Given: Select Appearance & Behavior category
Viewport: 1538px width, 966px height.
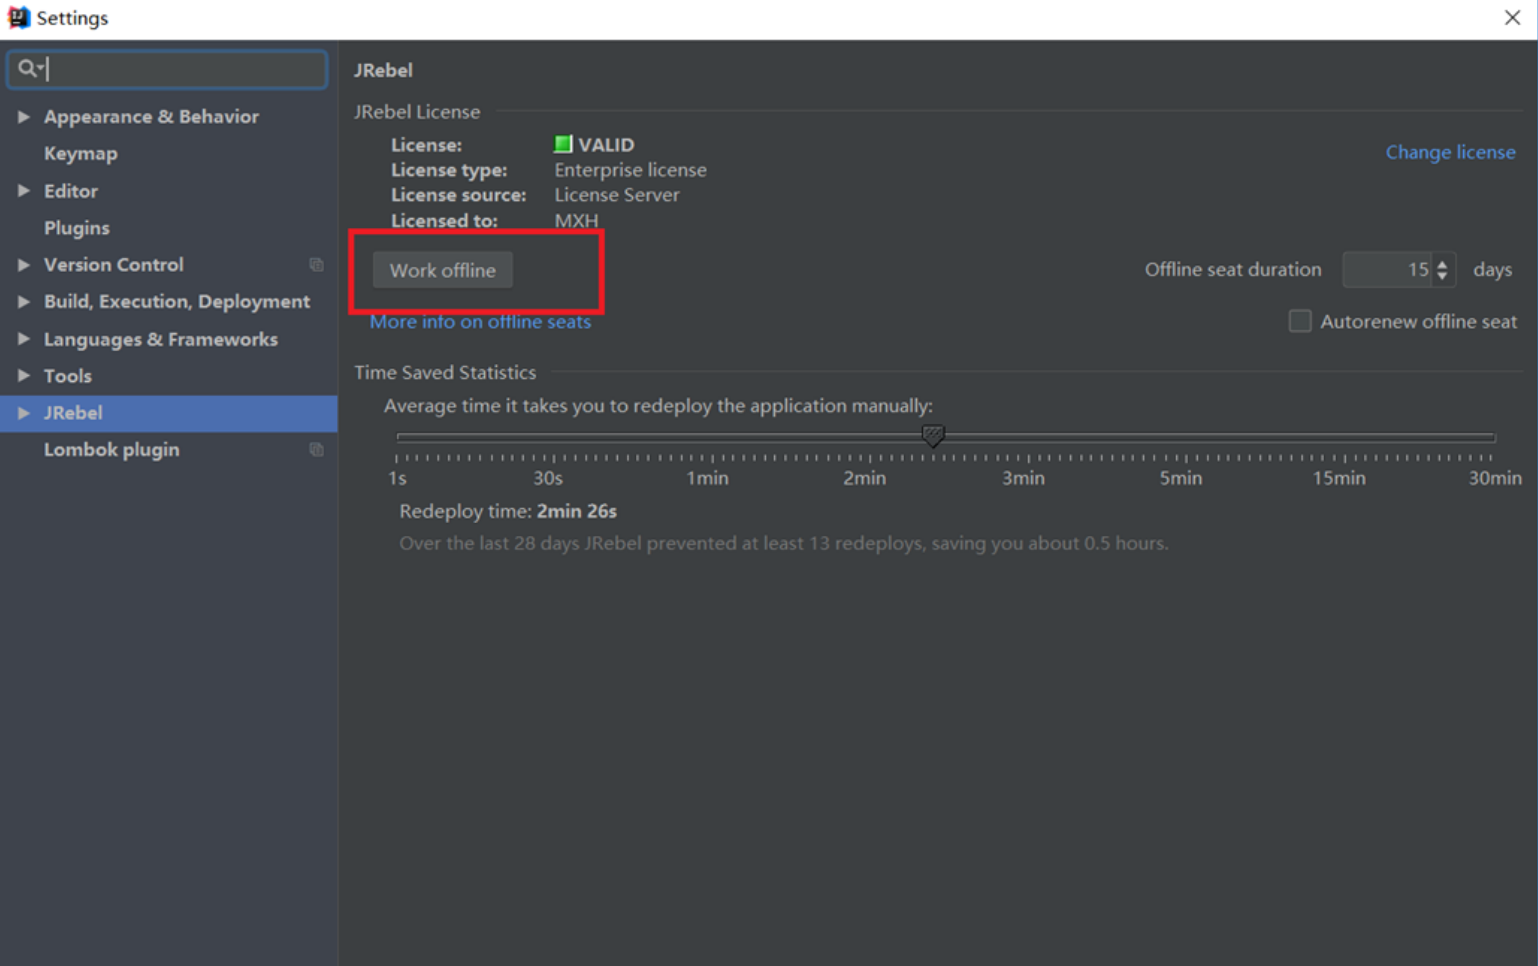Looking at the screenshot, I should coord(151,117).
